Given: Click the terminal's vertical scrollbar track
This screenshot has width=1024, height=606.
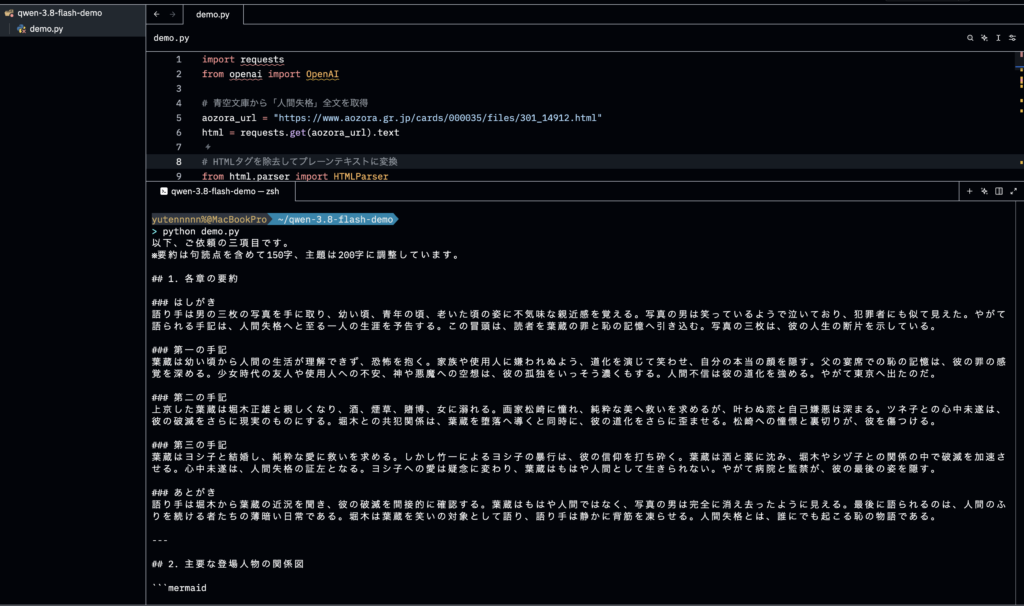Looking at the screenshot, I should tap(1019, 402).
